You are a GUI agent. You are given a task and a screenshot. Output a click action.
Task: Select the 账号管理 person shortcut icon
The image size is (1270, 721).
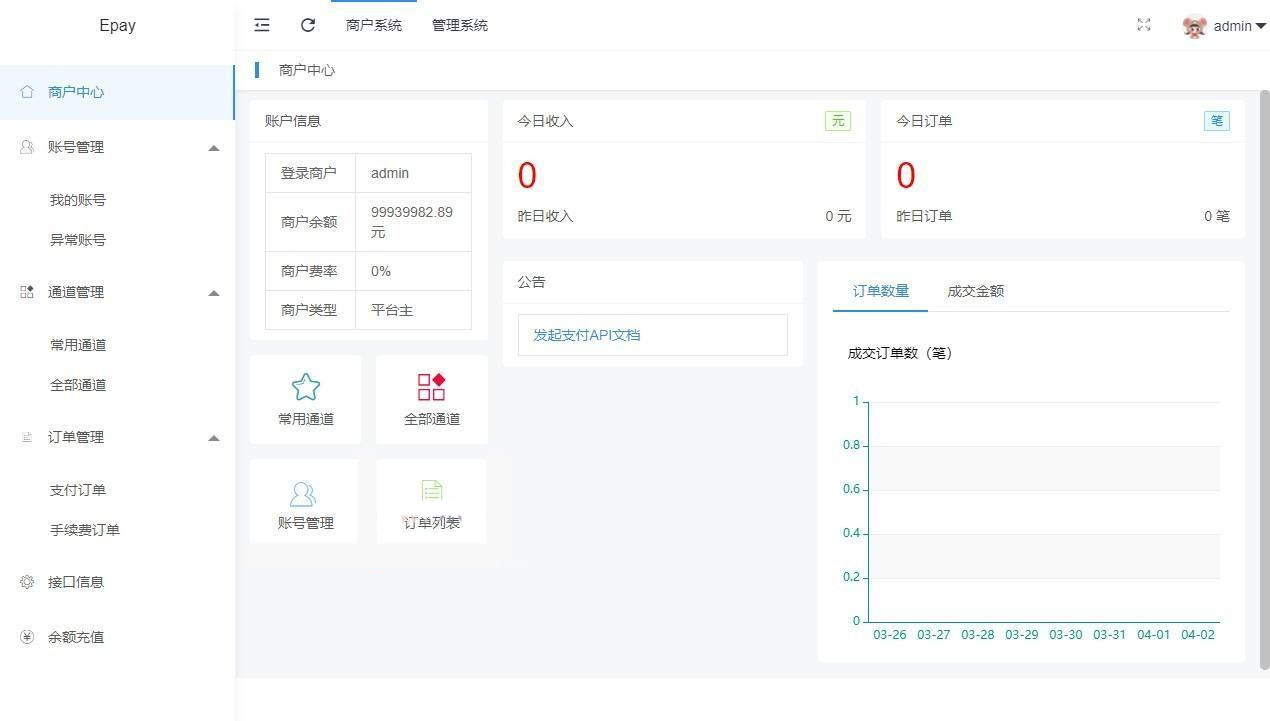click(304, 492)
